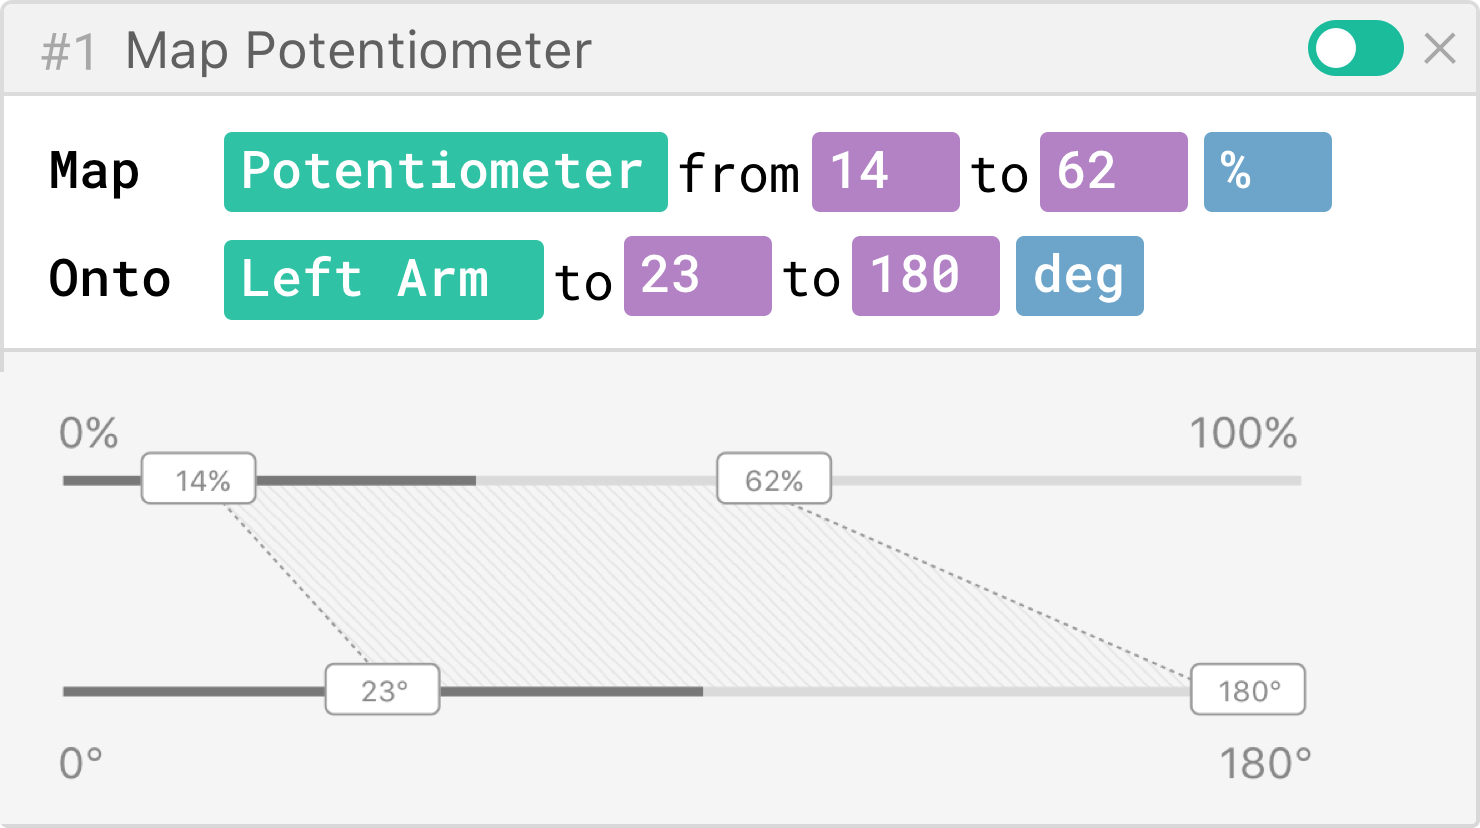The height and width of the screenshot is (828, 1480).
Task: Click the output maximum field showing 180
Action: click(925, 276)
